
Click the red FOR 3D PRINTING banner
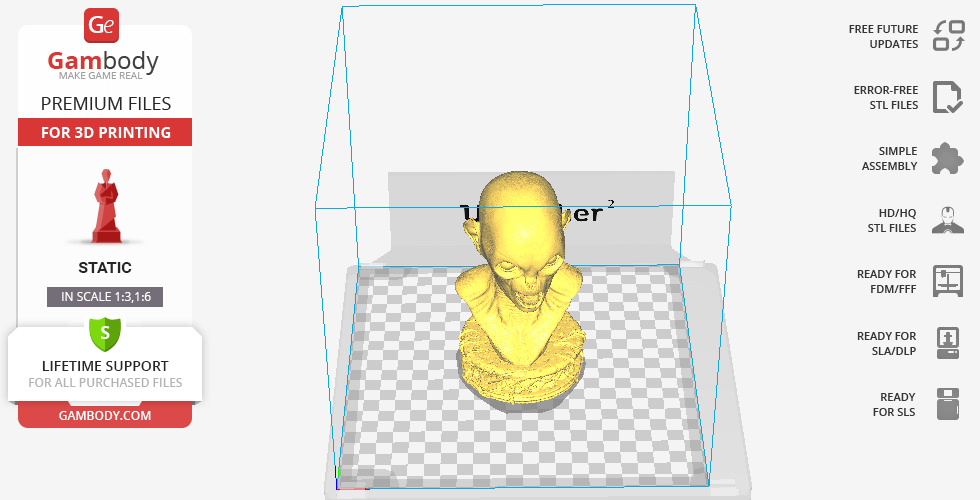click(105, 132)
